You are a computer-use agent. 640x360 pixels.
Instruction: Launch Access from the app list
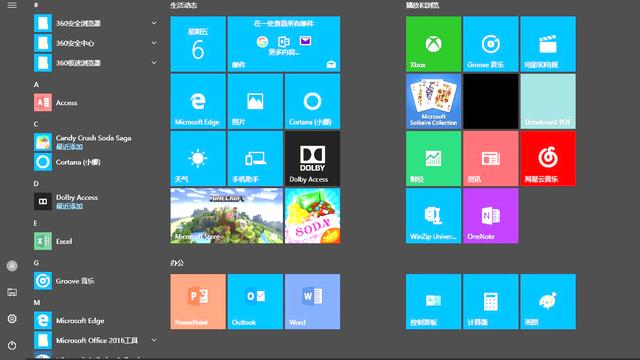click(96, 102)
